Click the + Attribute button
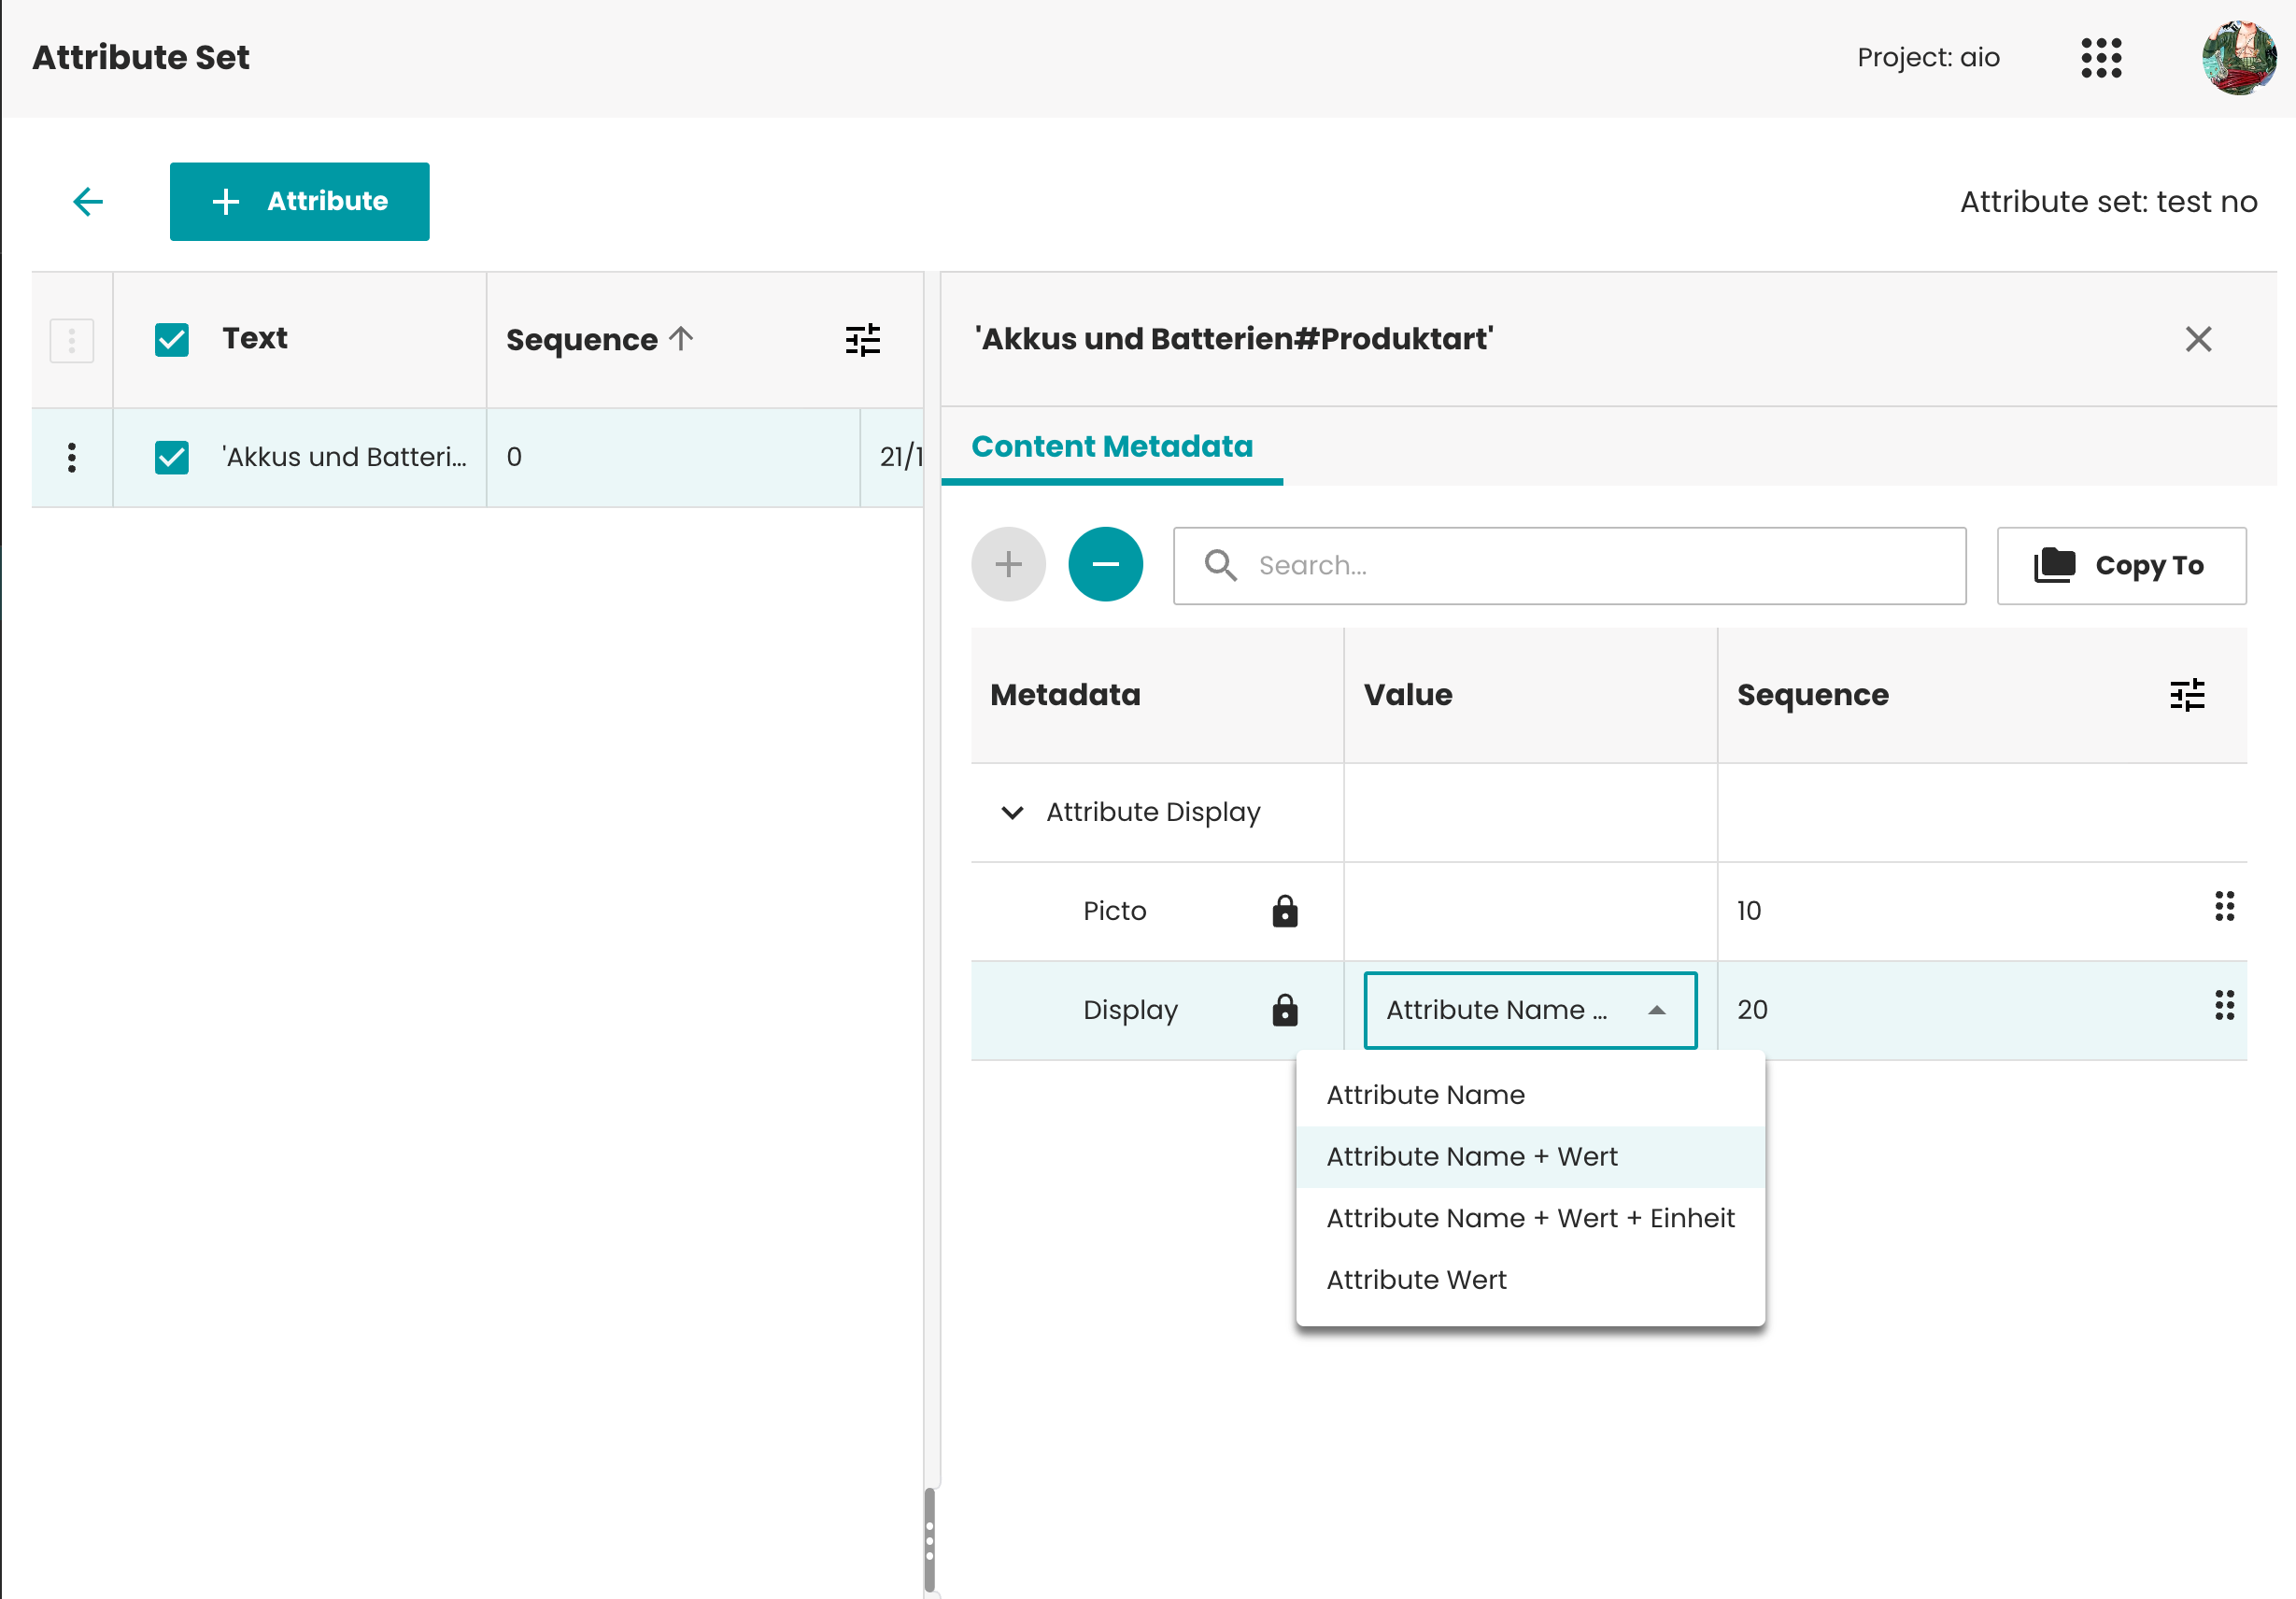 (x=299, y=202)
